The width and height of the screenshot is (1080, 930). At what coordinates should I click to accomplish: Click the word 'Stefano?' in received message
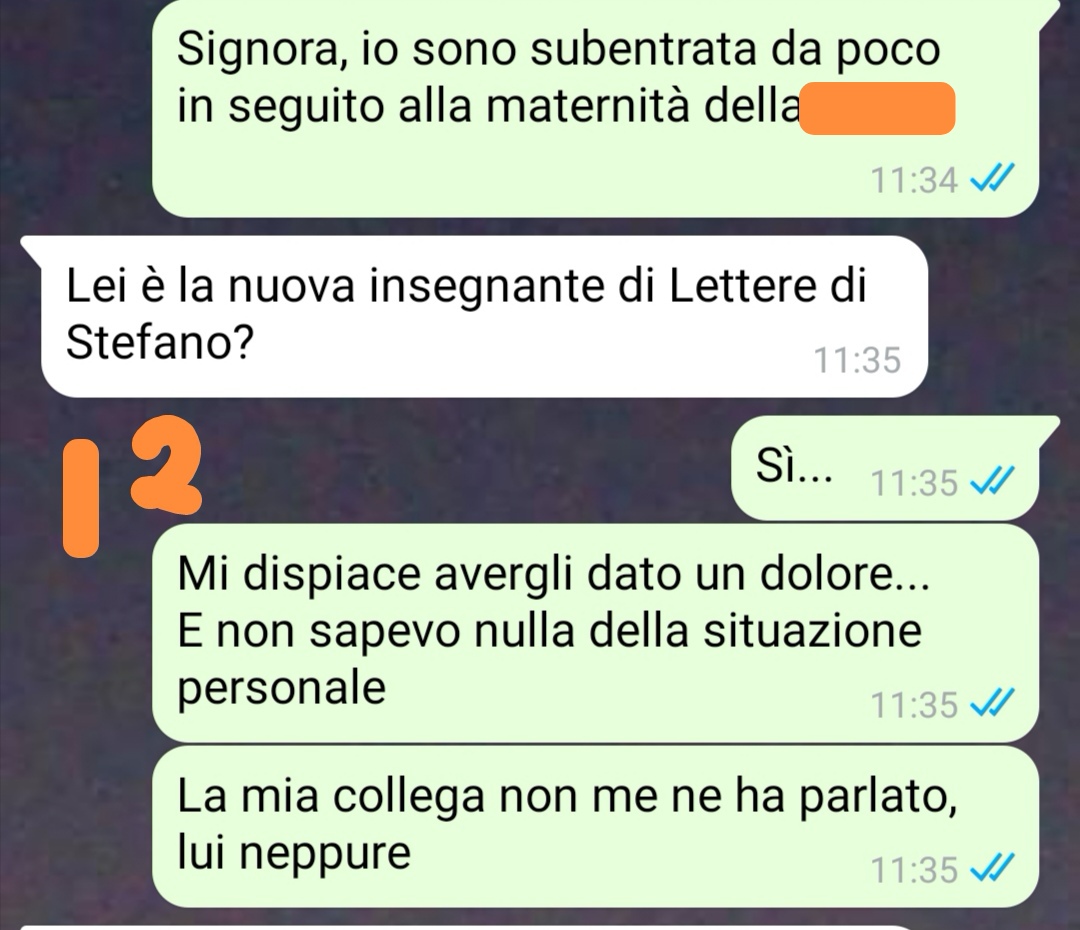point(160,342)
